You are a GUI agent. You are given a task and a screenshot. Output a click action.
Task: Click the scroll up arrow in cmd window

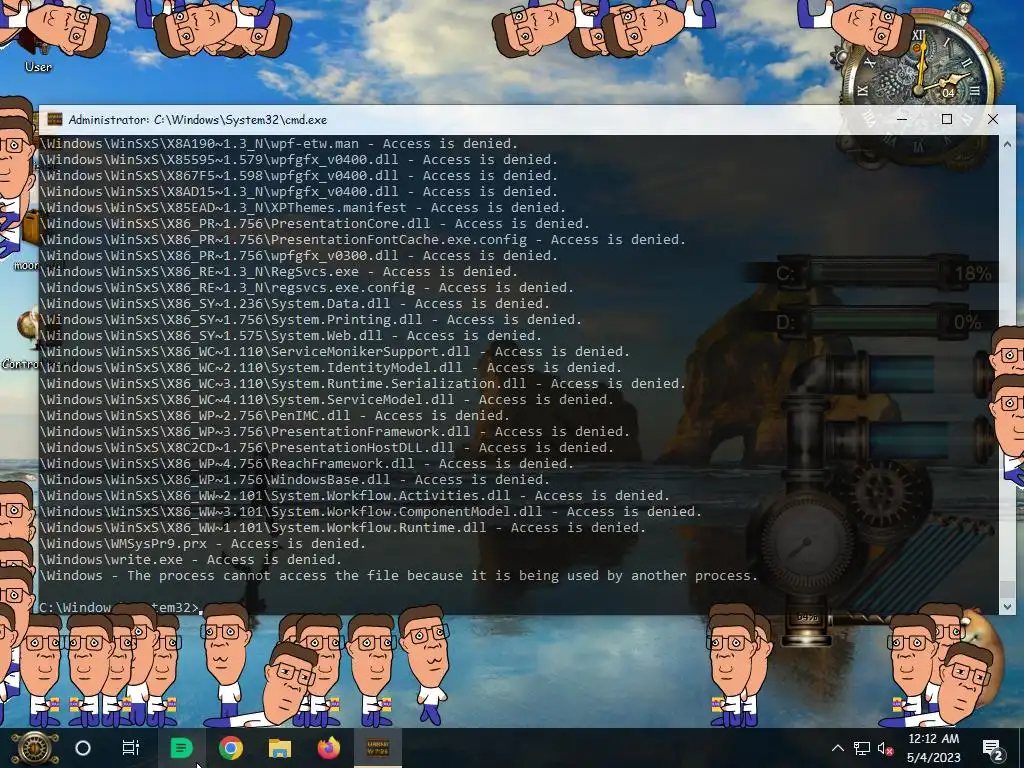[x=1006, y=144]
